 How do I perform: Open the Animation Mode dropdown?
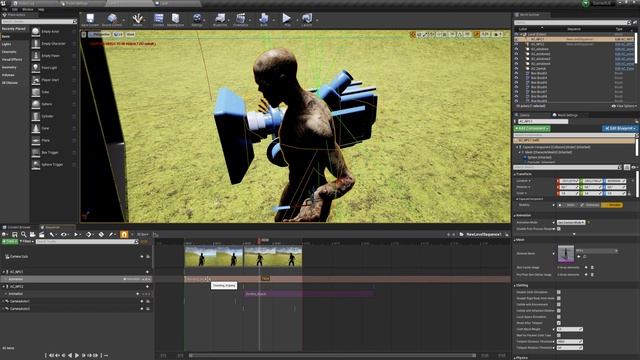(x=571, y=222)
